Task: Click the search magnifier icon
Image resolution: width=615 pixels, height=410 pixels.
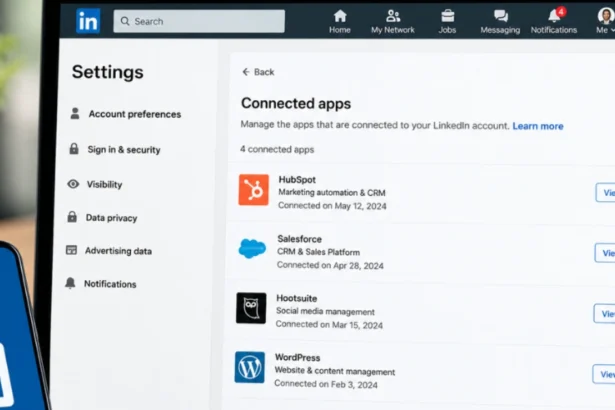Action: (x=125, y=21)
